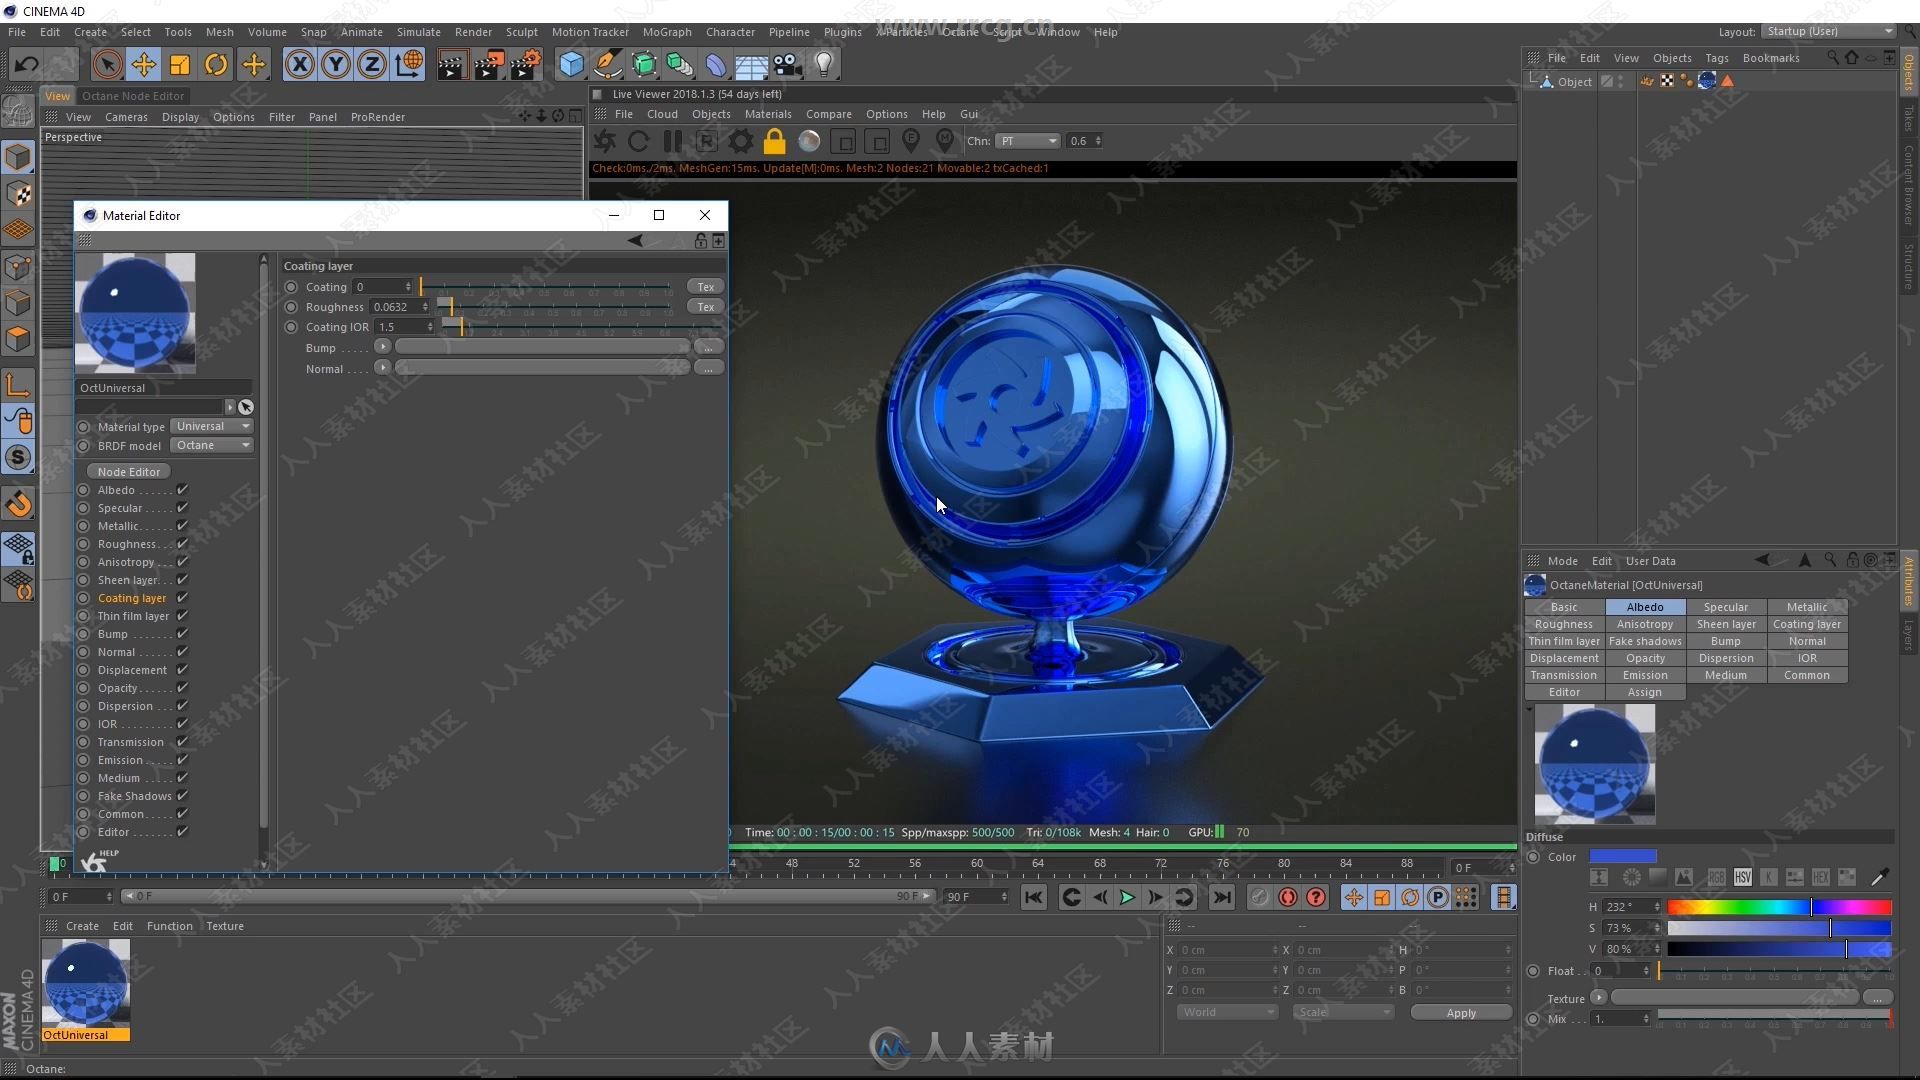
Task: Click the Undo arrow icon
Action: 26,65
